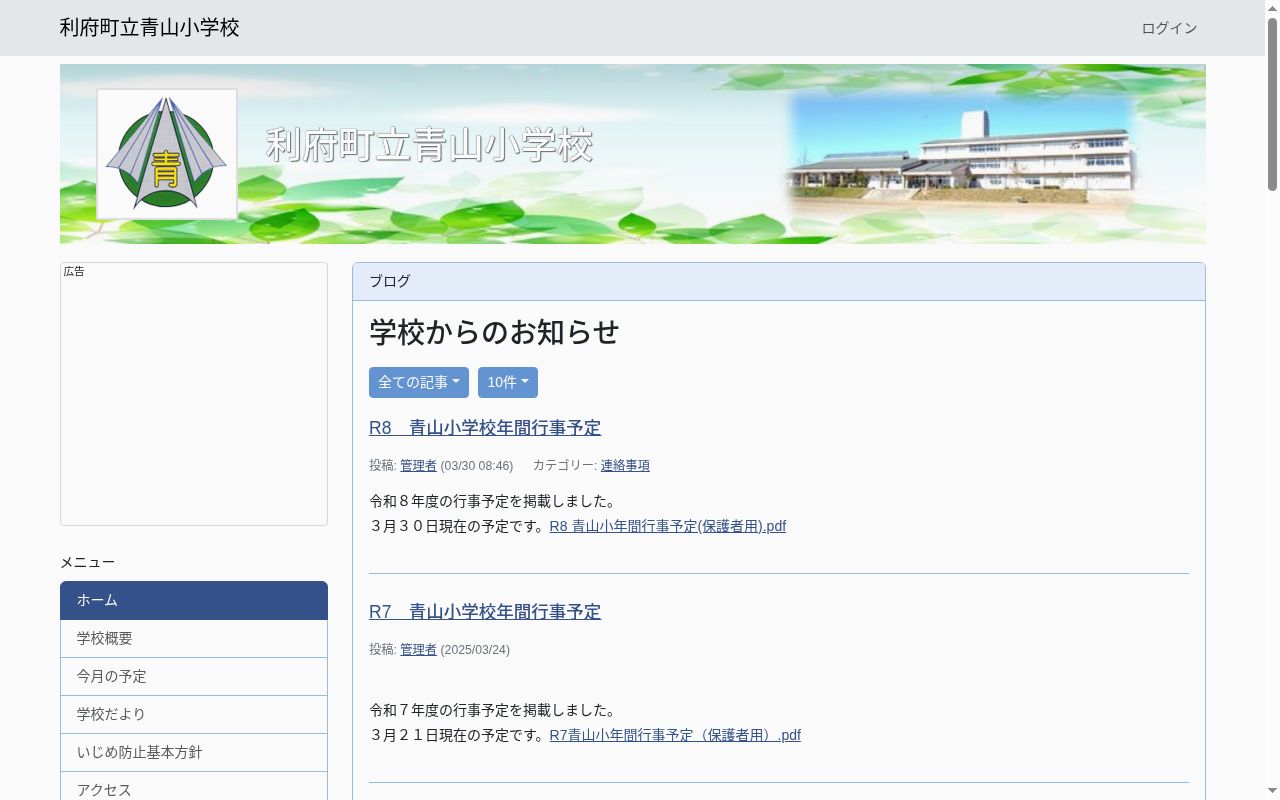Open the 10件 display count dropdown
This screenshot has width=1280, height=800.
tap(508, 382)
